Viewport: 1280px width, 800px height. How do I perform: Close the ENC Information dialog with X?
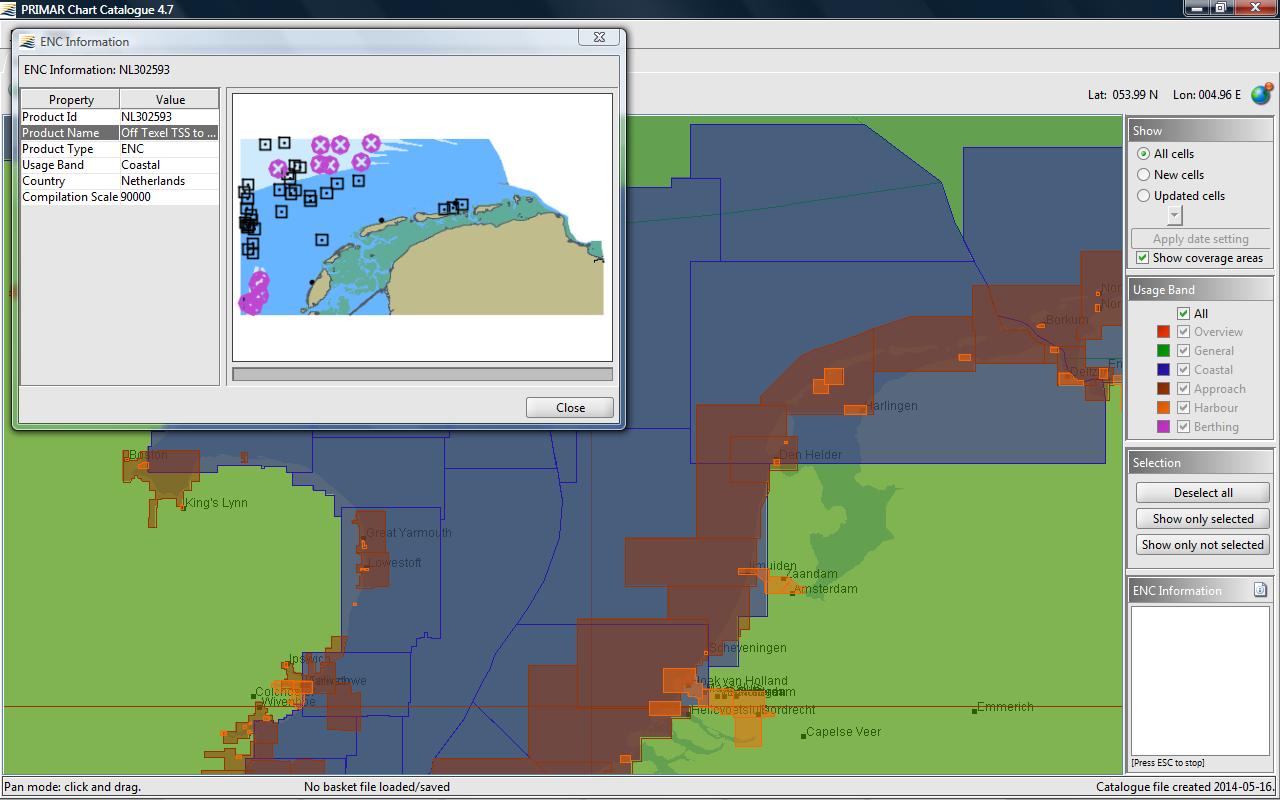point(598,37)
